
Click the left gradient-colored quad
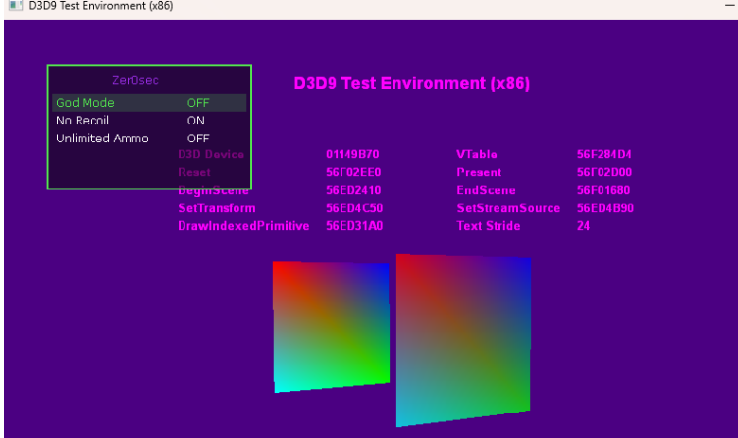[331, 325]
